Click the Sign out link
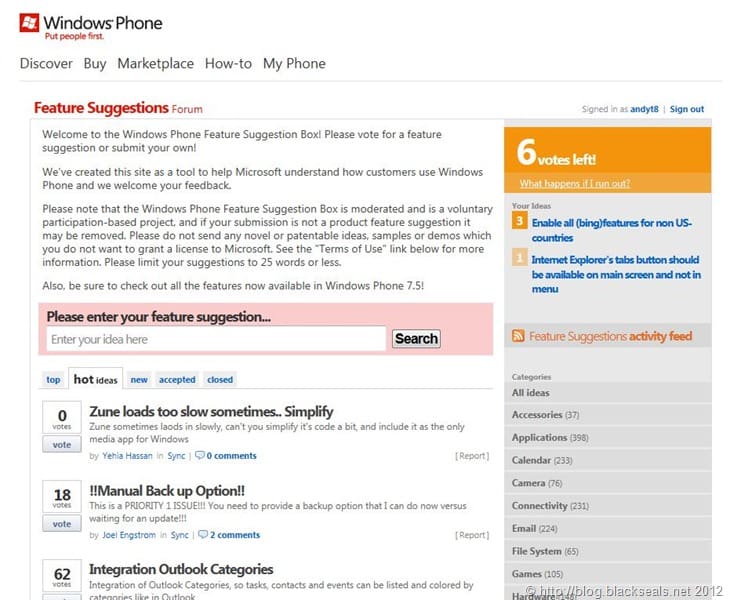This screenshot has width=730, height=600. click(x=687, y=109)
